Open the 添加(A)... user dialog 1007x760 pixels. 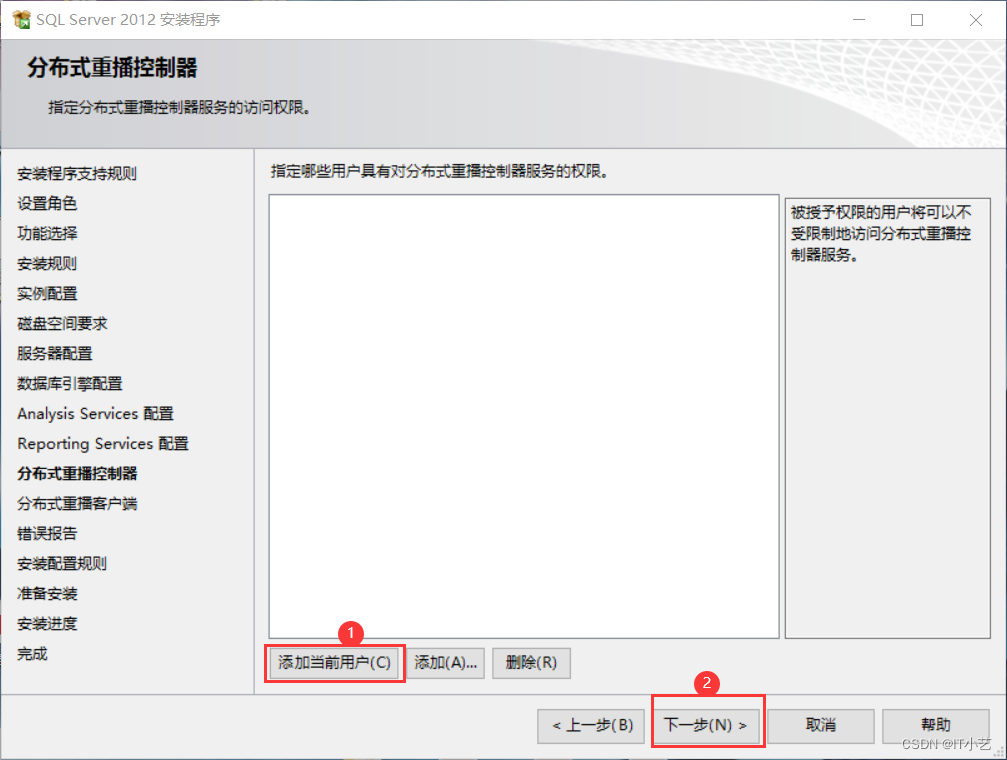[x=446, y=662]
